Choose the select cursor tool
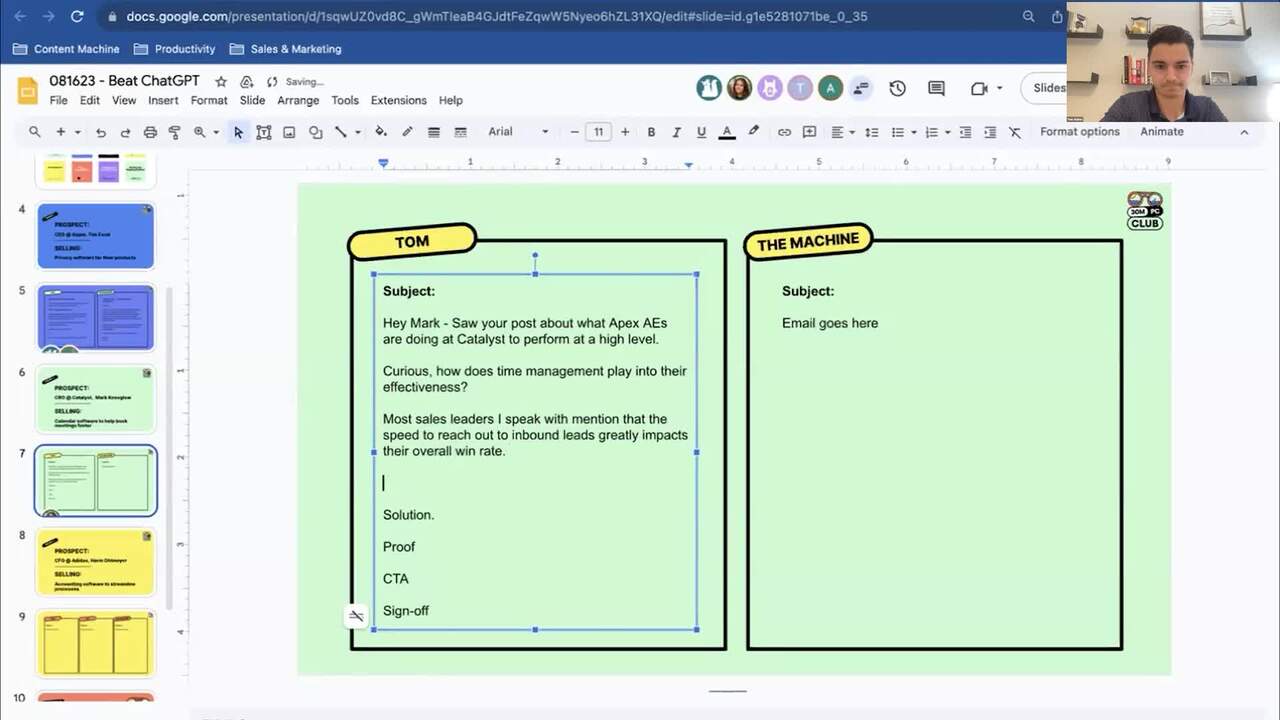Viewport: 1280px width, 720px height. [238, 132]
